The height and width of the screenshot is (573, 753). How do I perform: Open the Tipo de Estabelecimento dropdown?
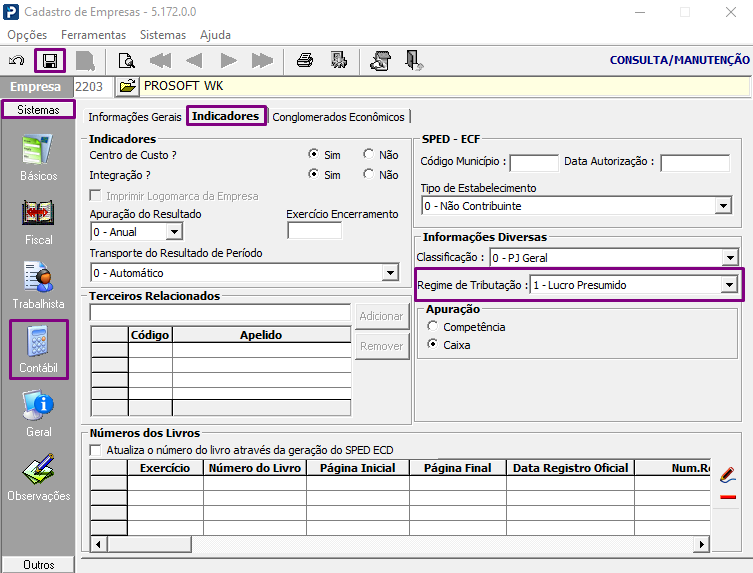coord(723,206)
